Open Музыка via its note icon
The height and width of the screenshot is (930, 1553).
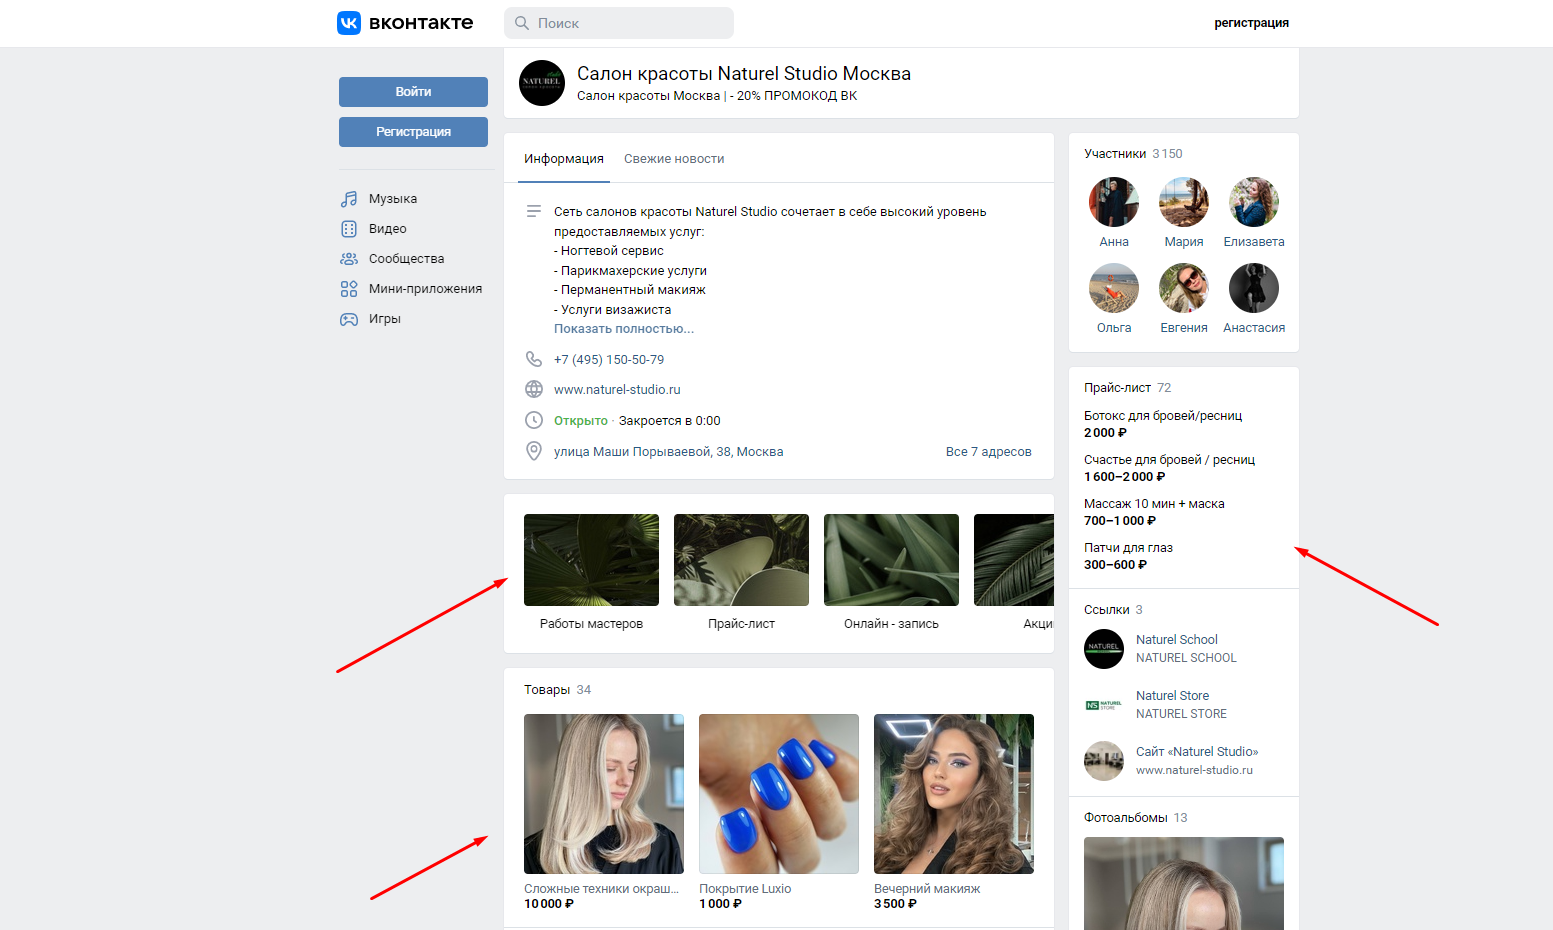[x=349, y=199]
